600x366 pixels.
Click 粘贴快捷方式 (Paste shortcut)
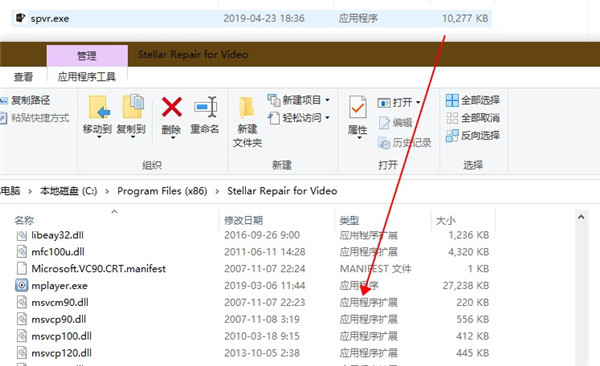coord(35,118)
